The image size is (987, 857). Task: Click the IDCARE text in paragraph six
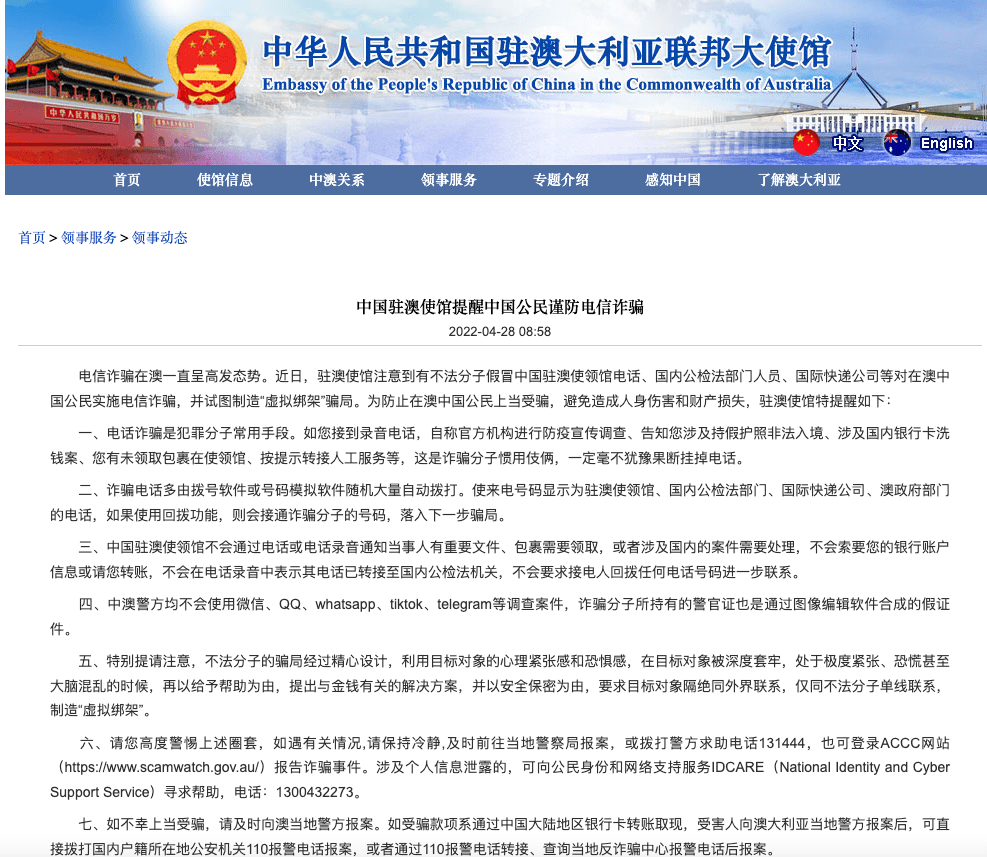pyautogui.click(x=737, y=768)
